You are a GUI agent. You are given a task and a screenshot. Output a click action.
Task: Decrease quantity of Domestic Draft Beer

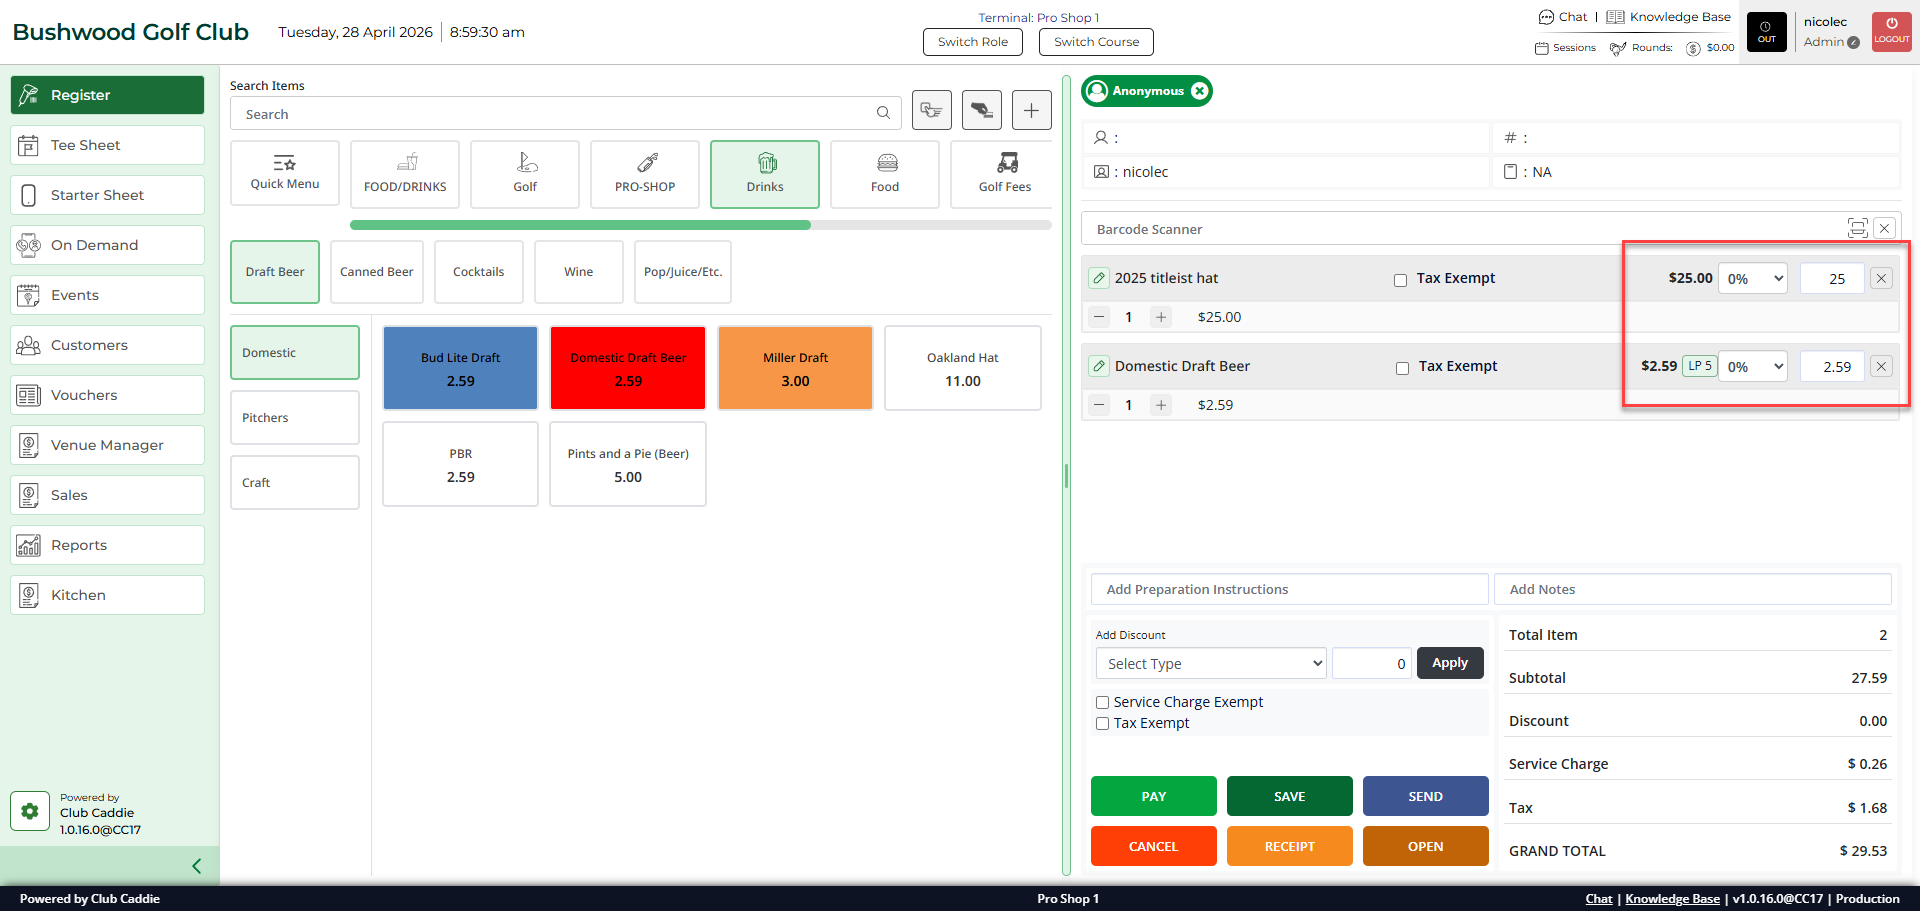[x=1099, y=405]
